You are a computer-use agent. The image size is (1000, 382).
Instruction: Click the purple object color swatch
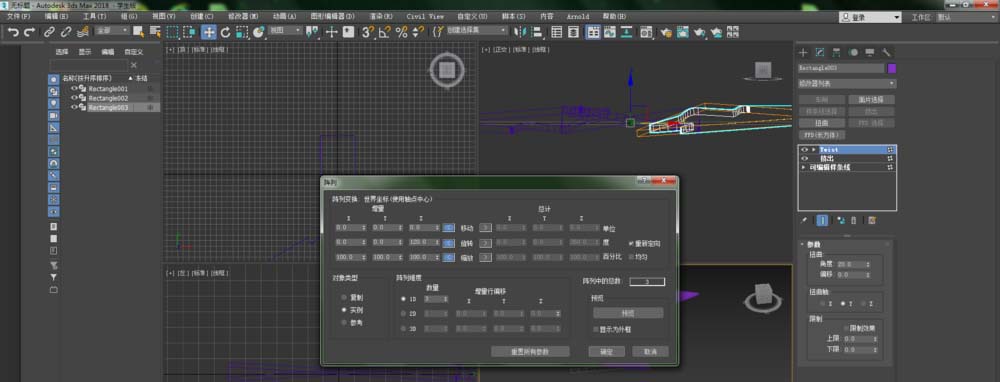tap(892, 68)
